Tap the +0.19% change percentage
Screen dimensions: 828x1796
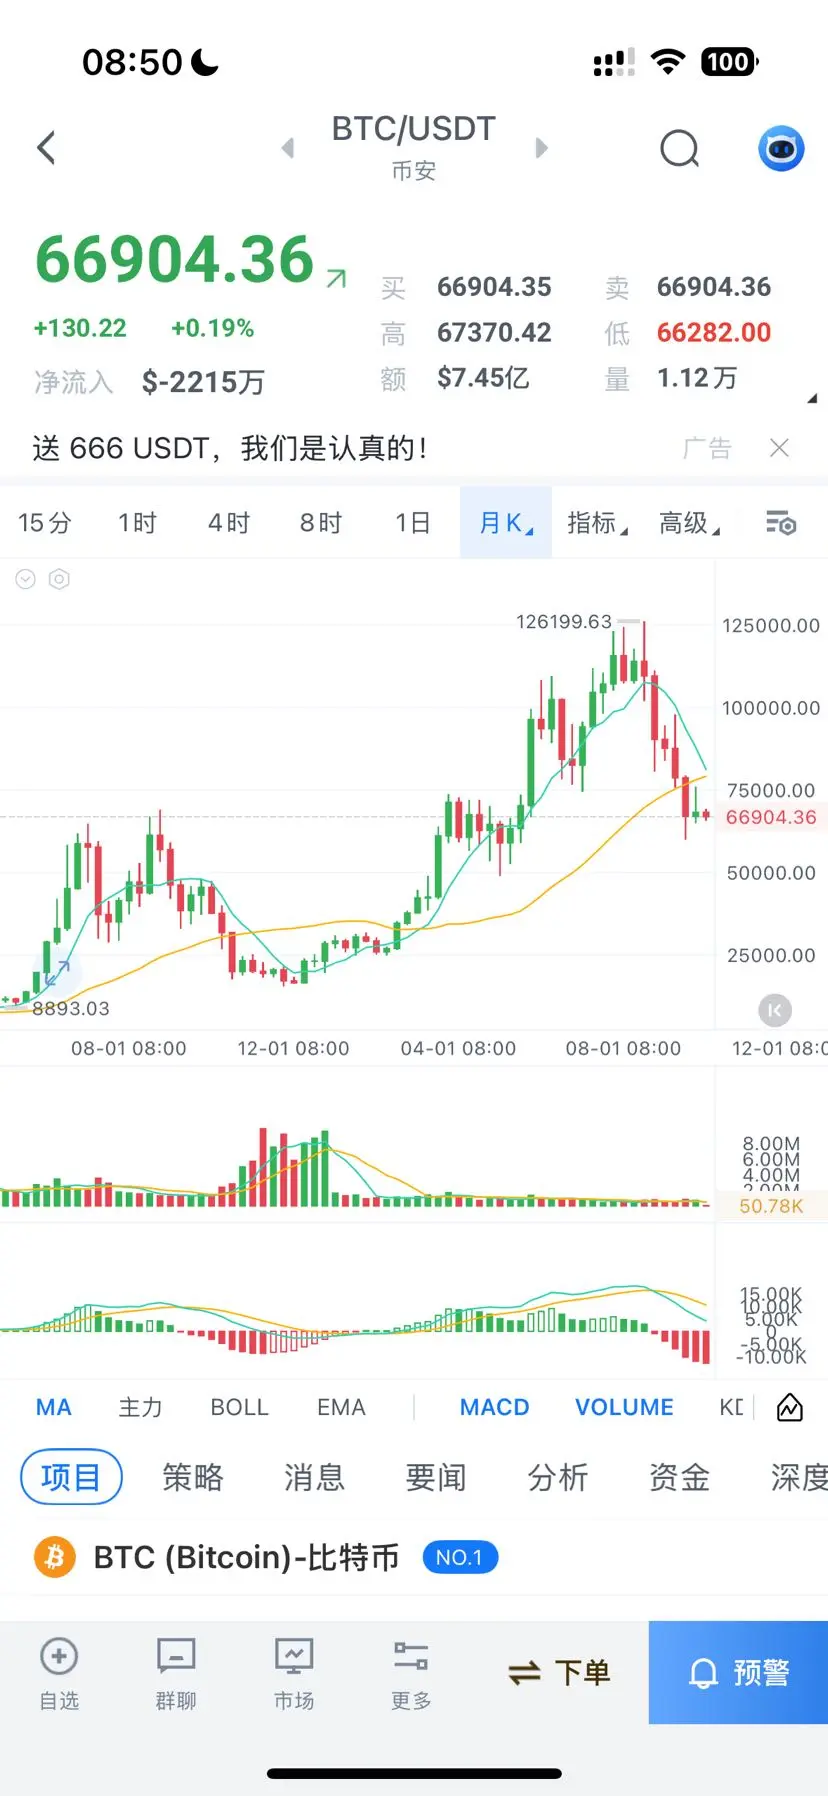[213, 328]
